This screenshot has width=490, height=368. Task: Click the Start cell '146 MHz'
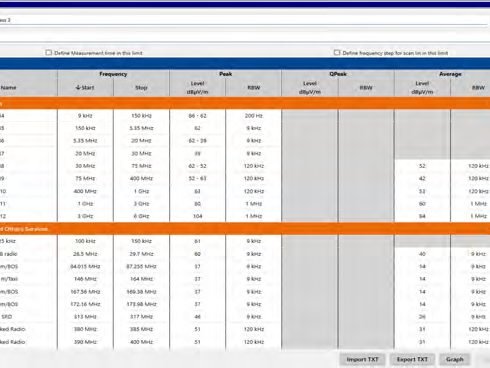(x=85, y=279)
